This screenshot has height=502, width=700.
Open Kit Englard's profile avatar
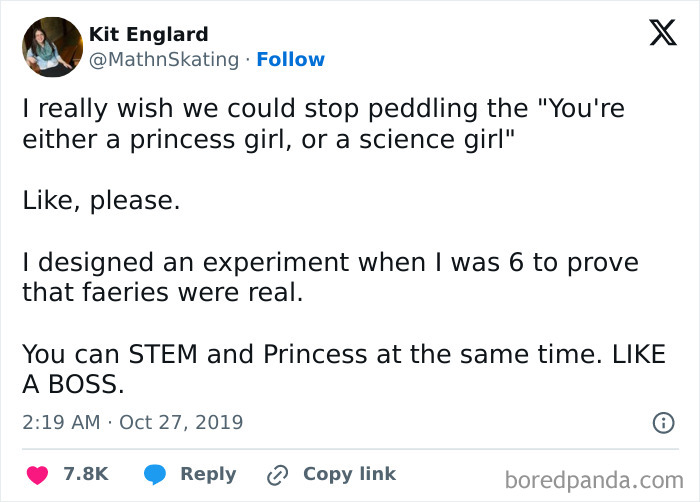52,47
